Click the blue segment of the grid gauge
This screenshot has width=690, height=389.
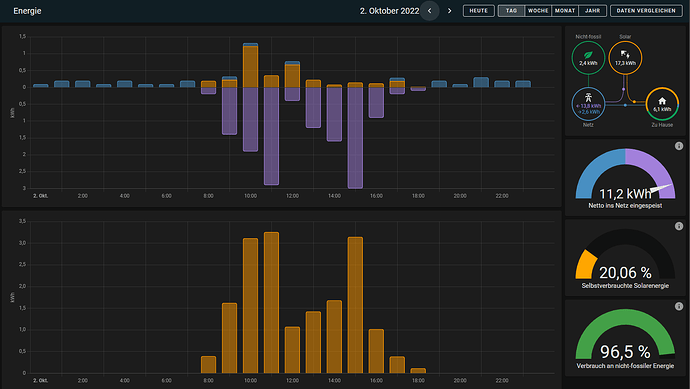pyautogui.click(x=595, y=169)
